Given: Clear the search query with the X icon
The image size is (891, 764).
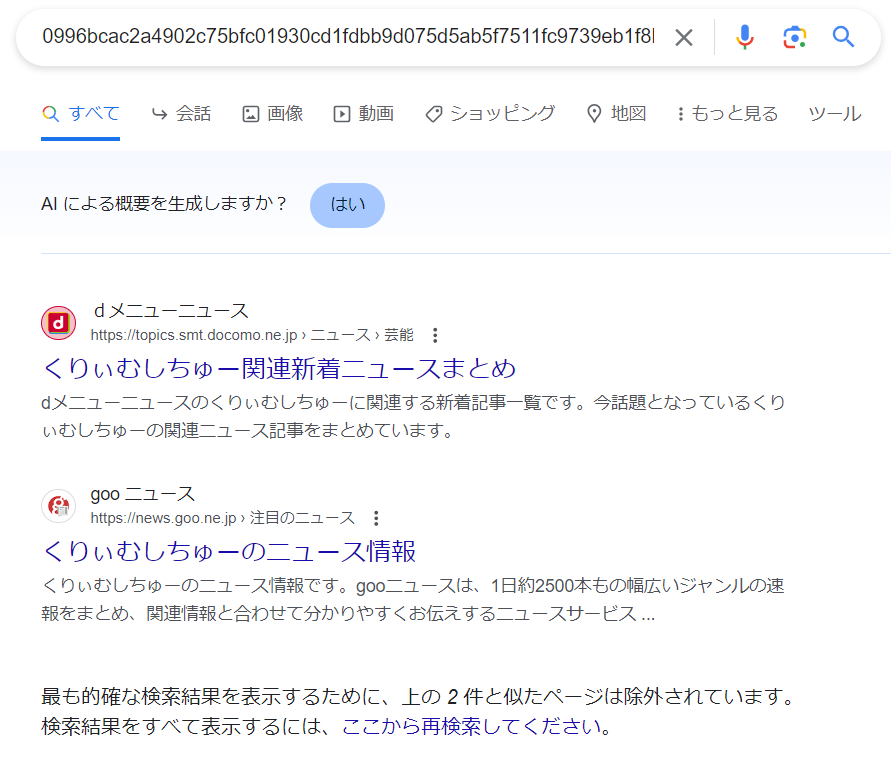Looking at the screenshot, I should 684,37.
